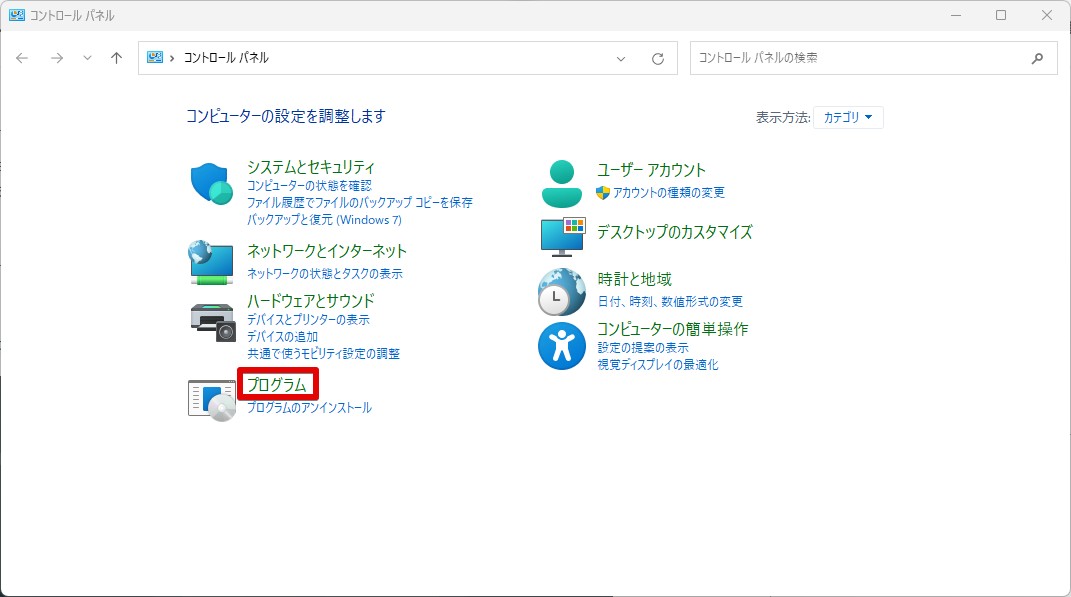The height and width of the screenshot is (597, 1071).
Task: Click the refresh button beside address bar
Action: coord(658,59)
